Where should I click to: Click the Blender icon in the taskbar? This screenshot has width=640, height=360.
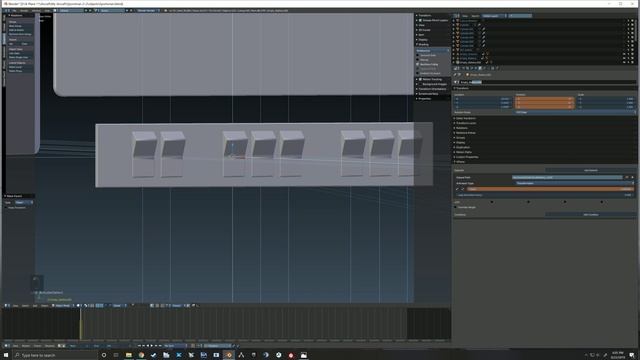229,355
